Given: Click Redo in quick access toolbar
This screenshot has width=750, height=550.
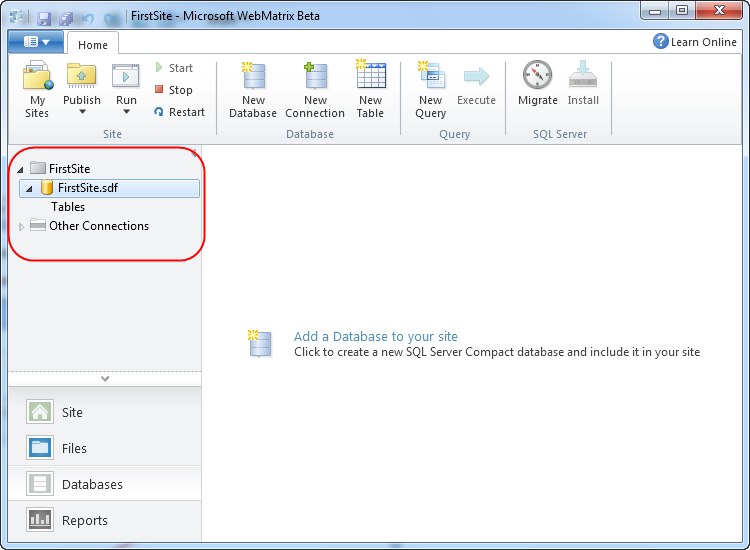Looking at the screenshot, I should (111, 18).
